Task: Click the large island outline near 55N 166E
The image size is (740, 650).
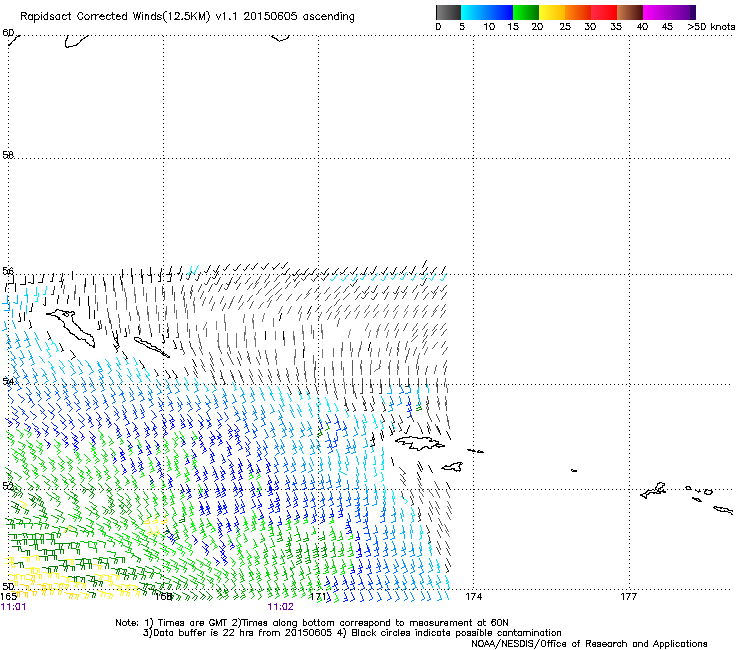Action: (71, 328)
